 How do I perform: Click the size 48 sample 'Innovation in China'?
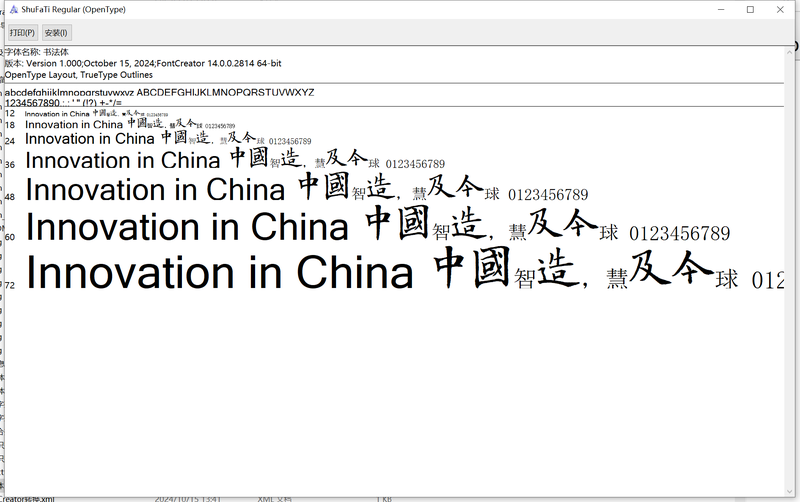(155, 190)
